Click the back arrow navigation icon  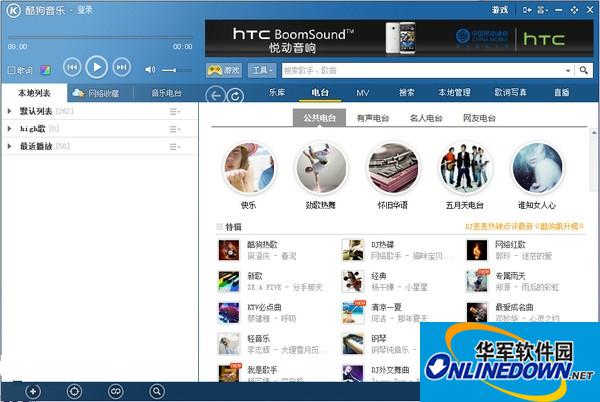pos(215,95)
